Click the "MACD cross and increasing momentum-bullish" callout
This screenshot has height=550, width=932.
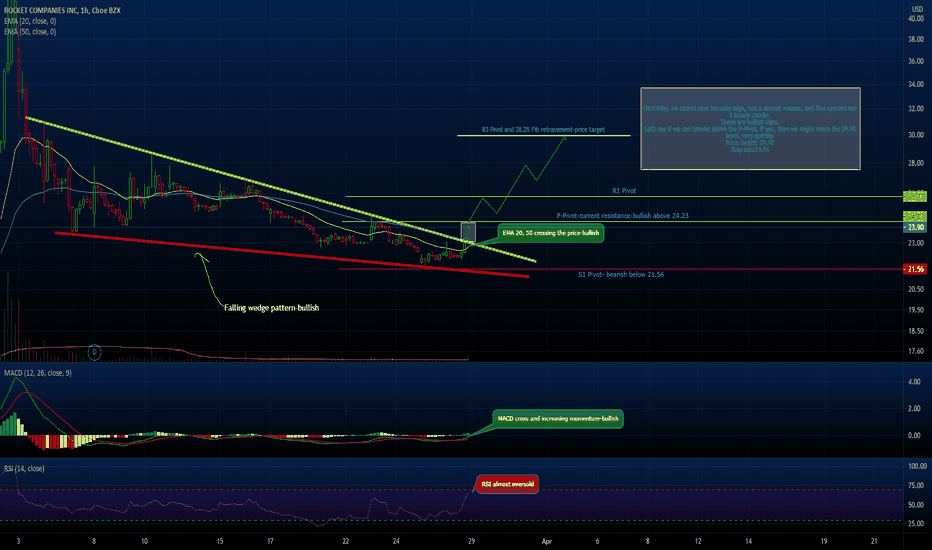pos(558,419)
